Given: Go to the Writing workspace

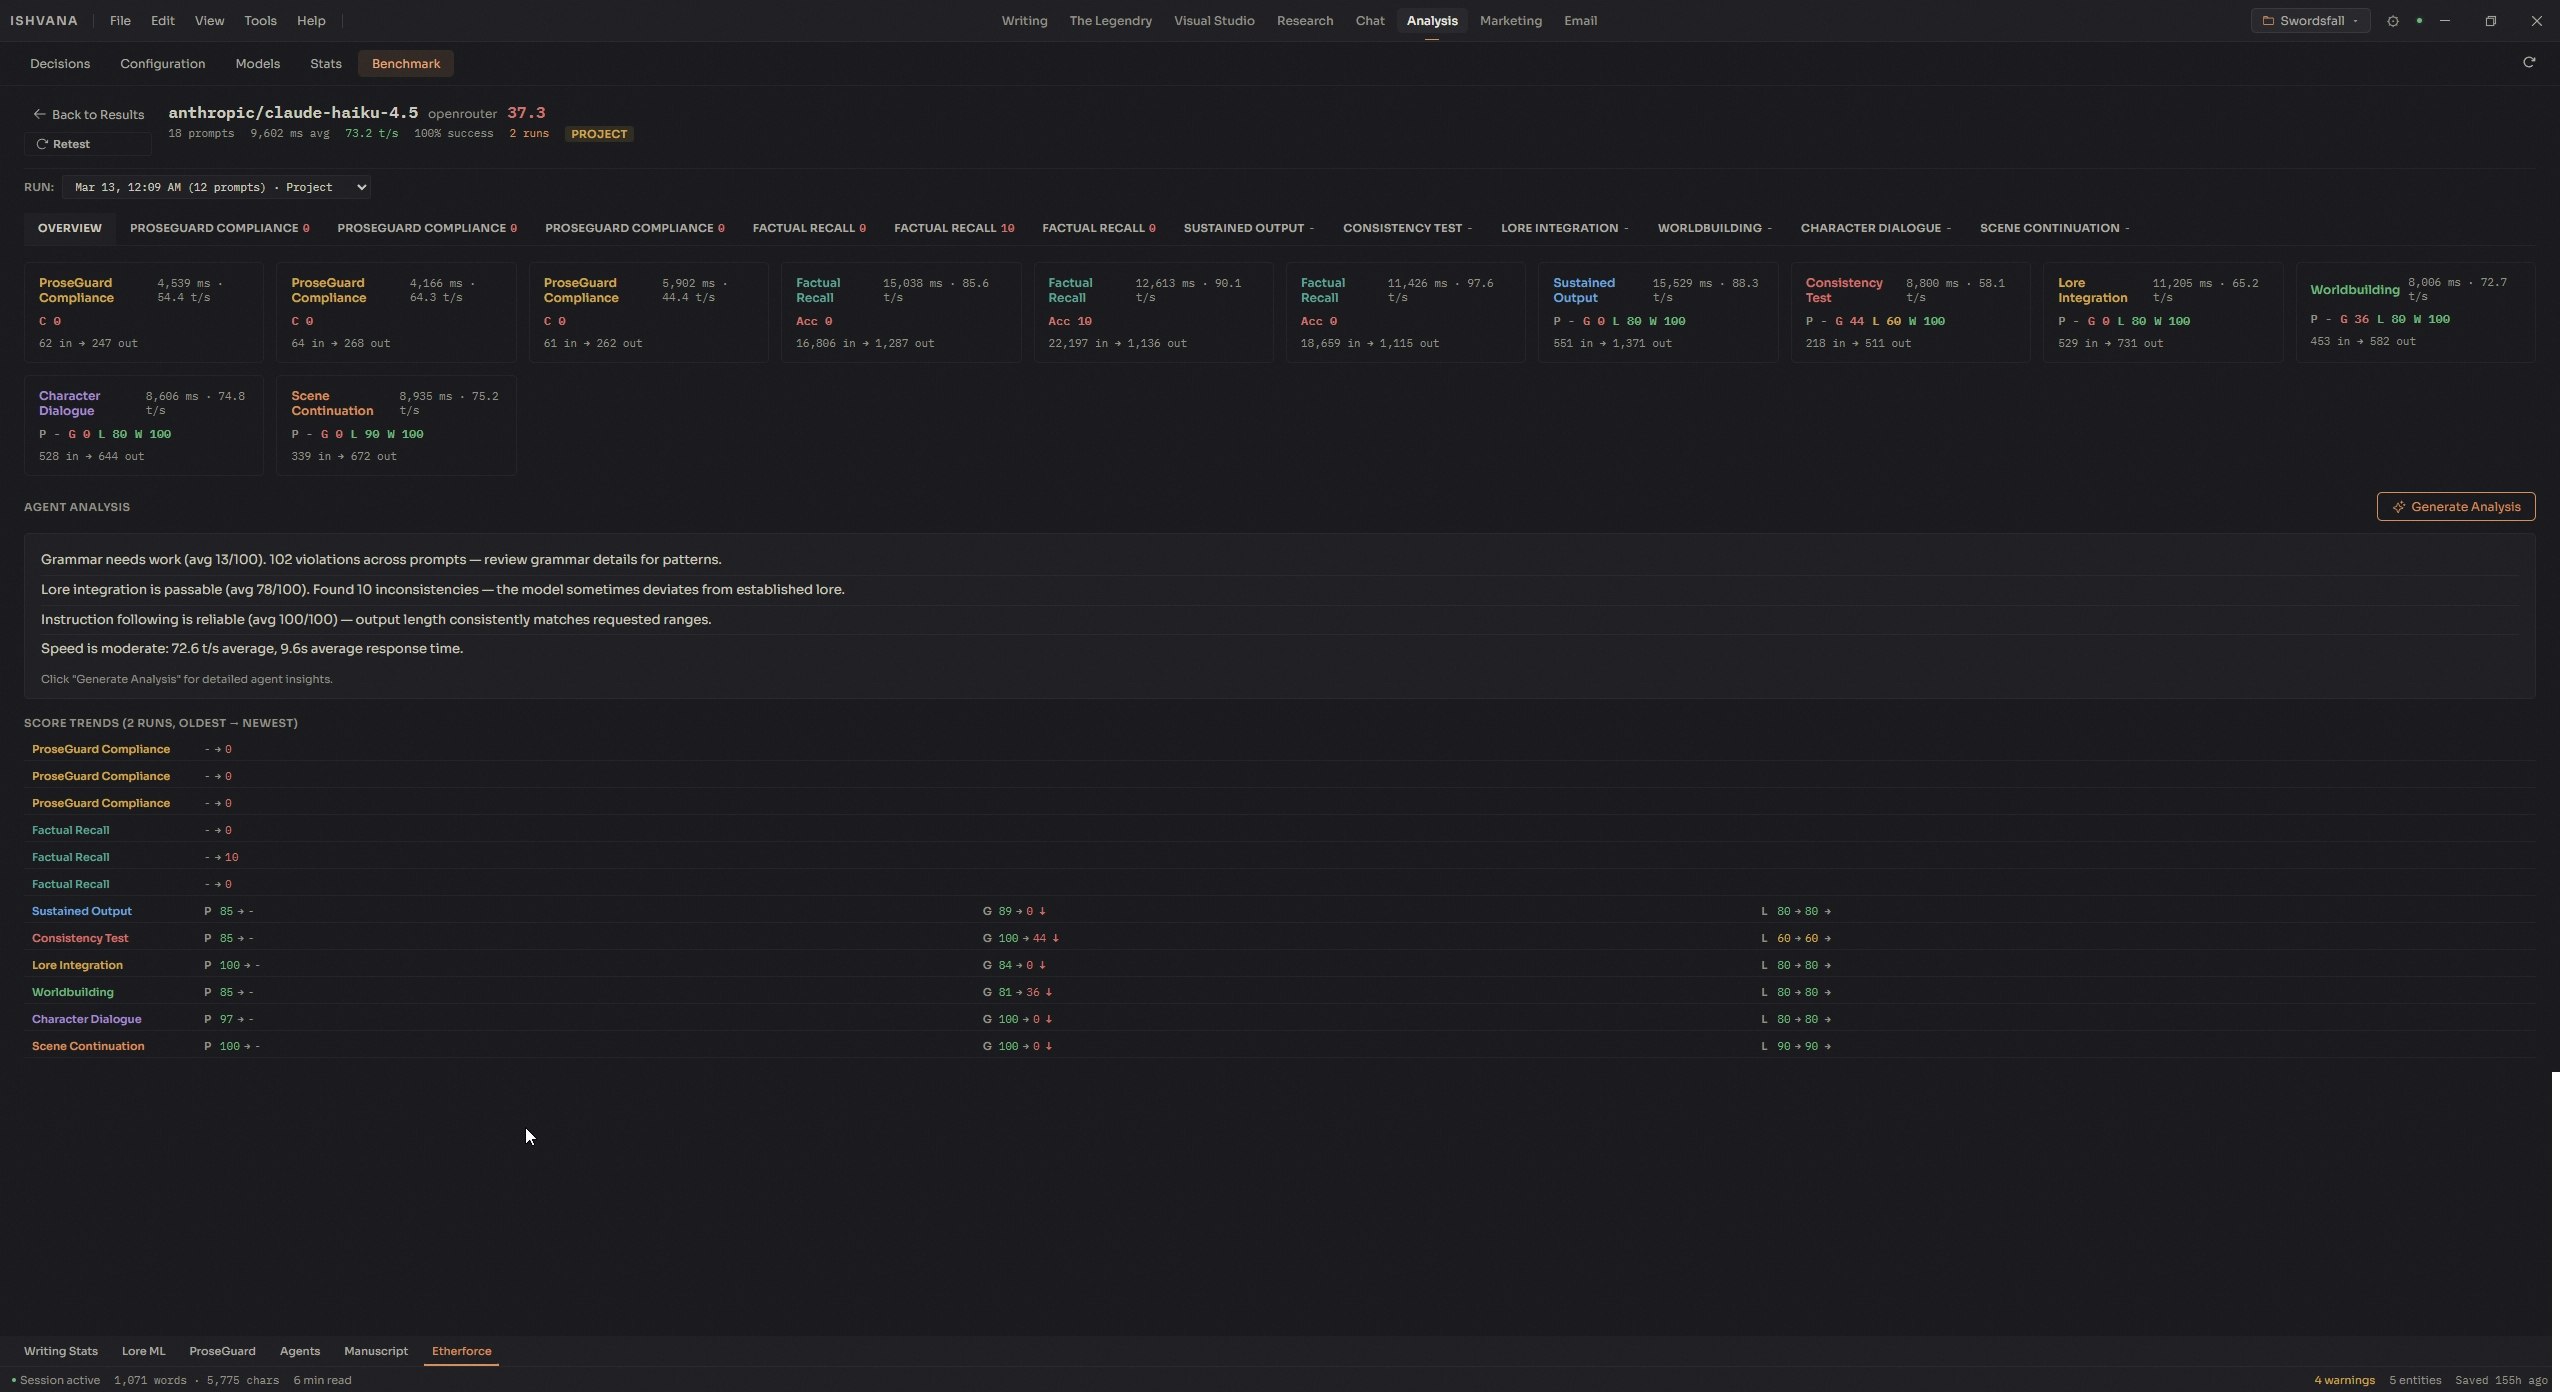Looking at the screenshot, I should click(x=1024, y=21).
